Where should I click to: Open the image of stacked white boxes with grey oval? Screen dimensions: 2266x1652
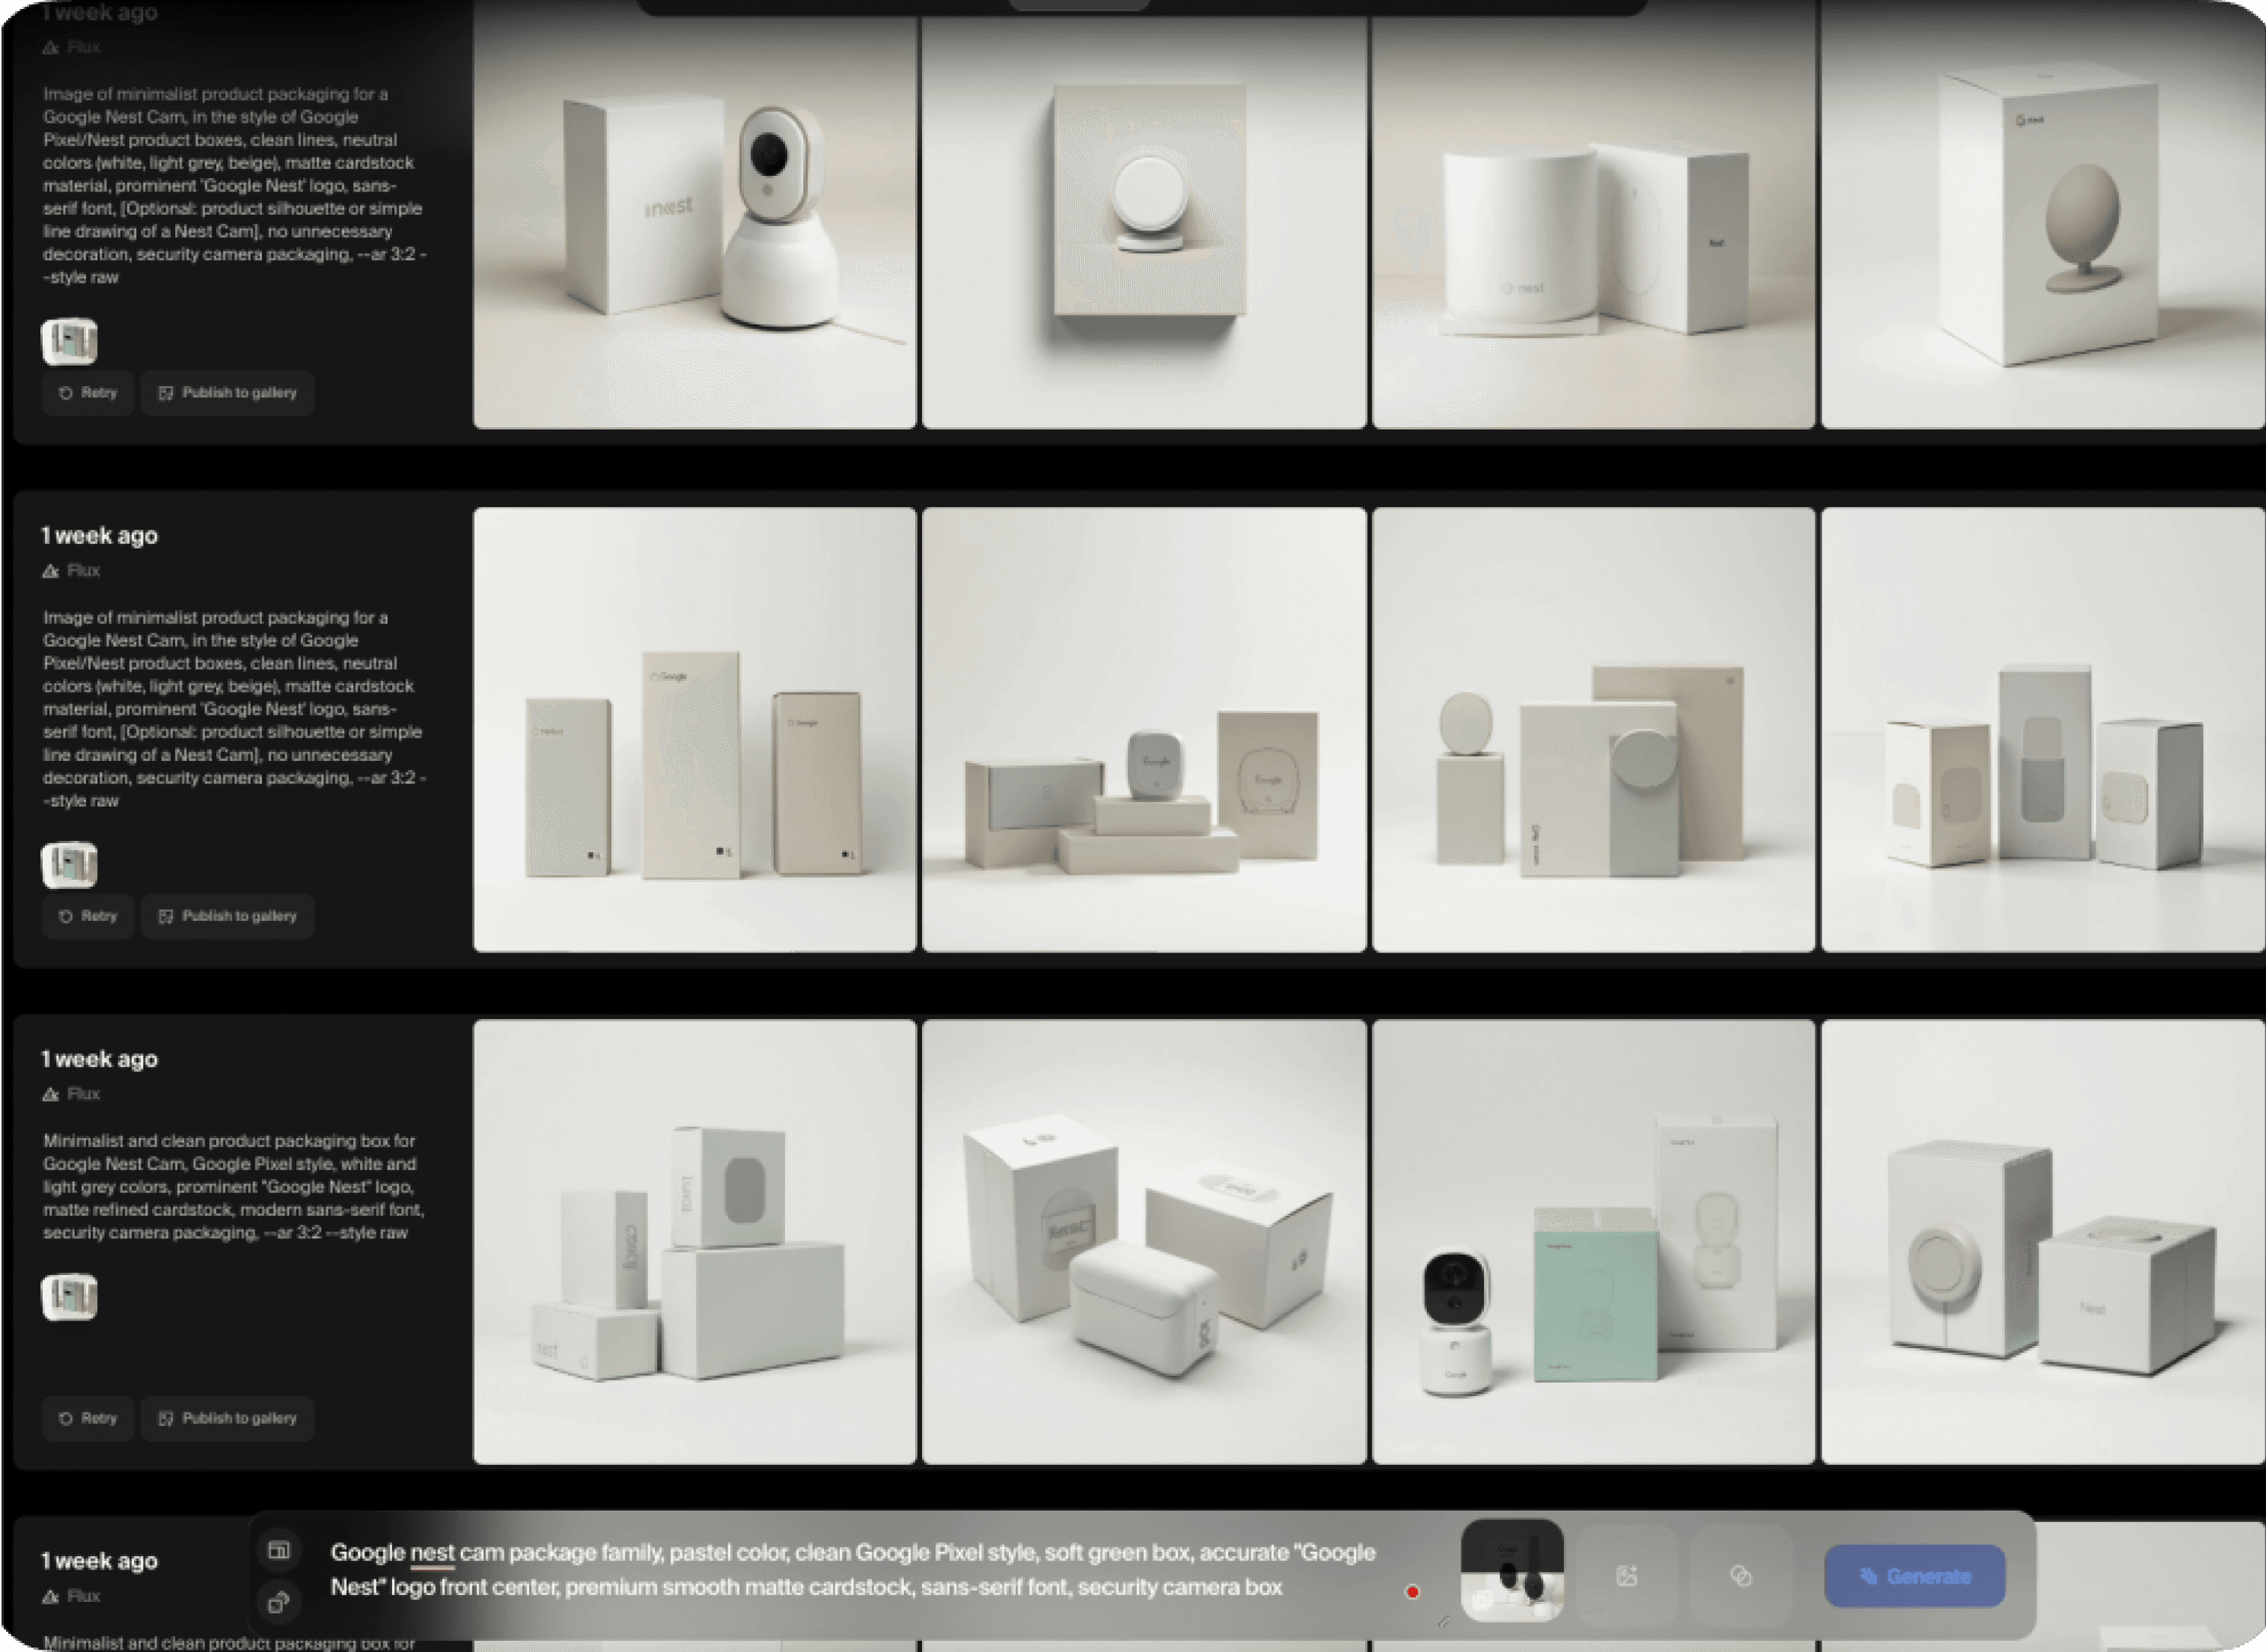pos(695,1242)
